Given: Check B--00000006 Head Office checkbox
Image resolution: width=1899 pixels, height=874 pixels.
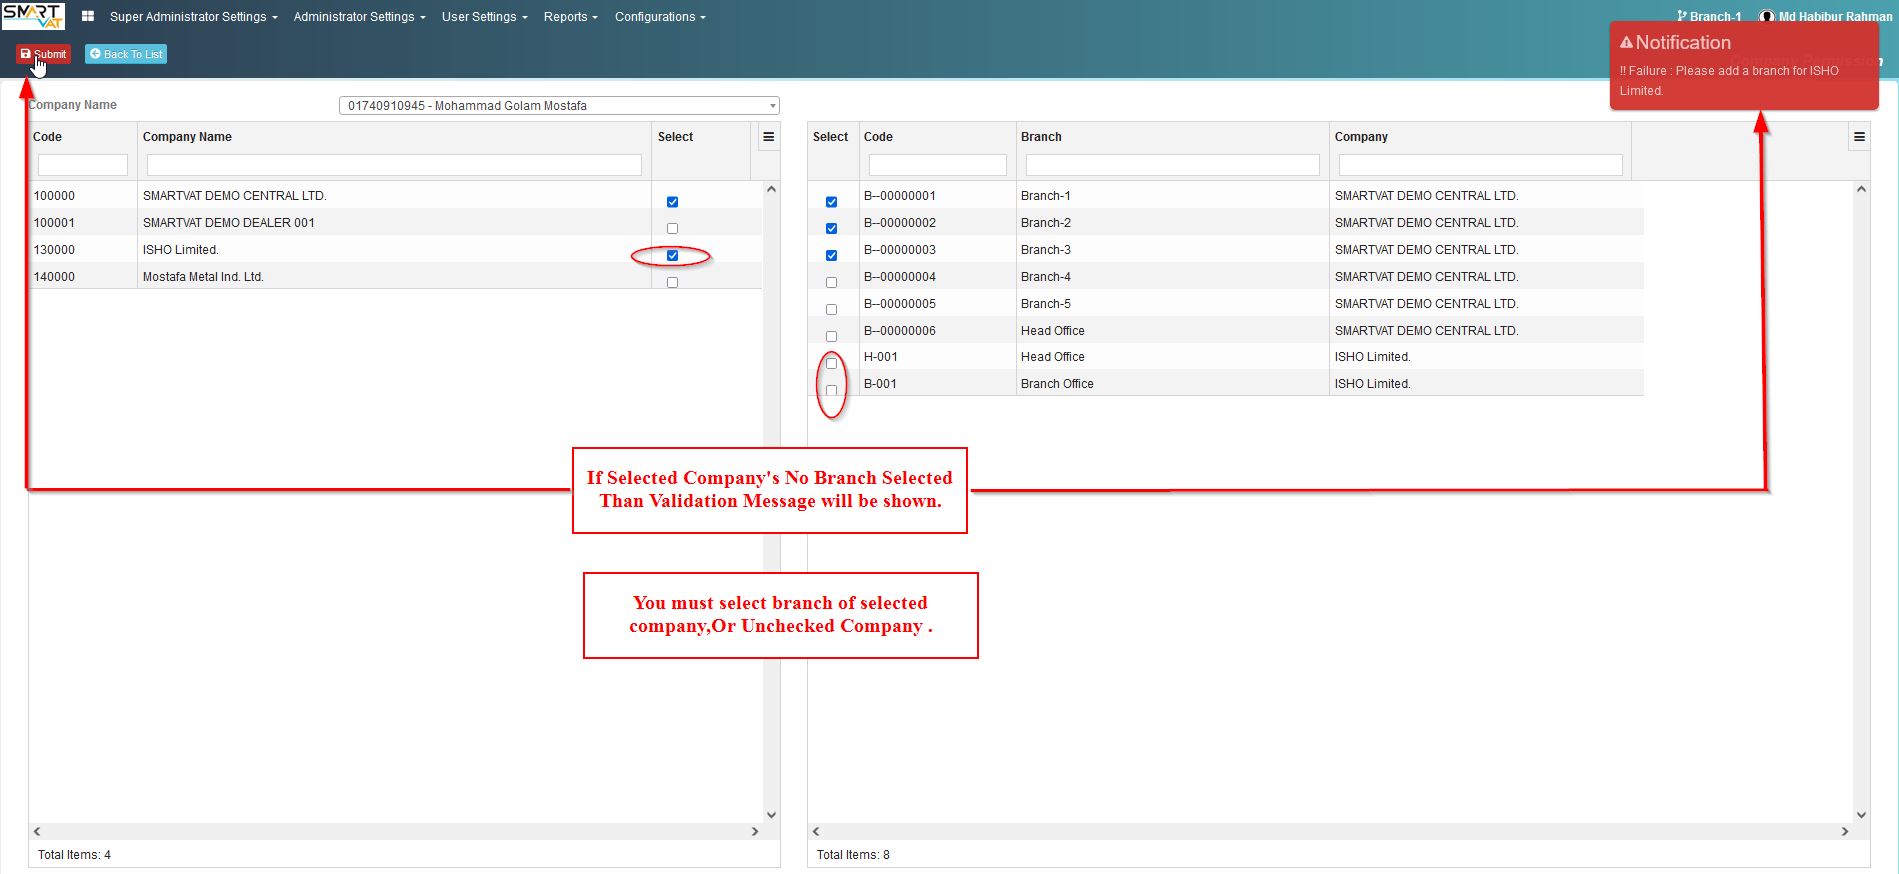Looking at the screenshot, I should coord(831,337).
